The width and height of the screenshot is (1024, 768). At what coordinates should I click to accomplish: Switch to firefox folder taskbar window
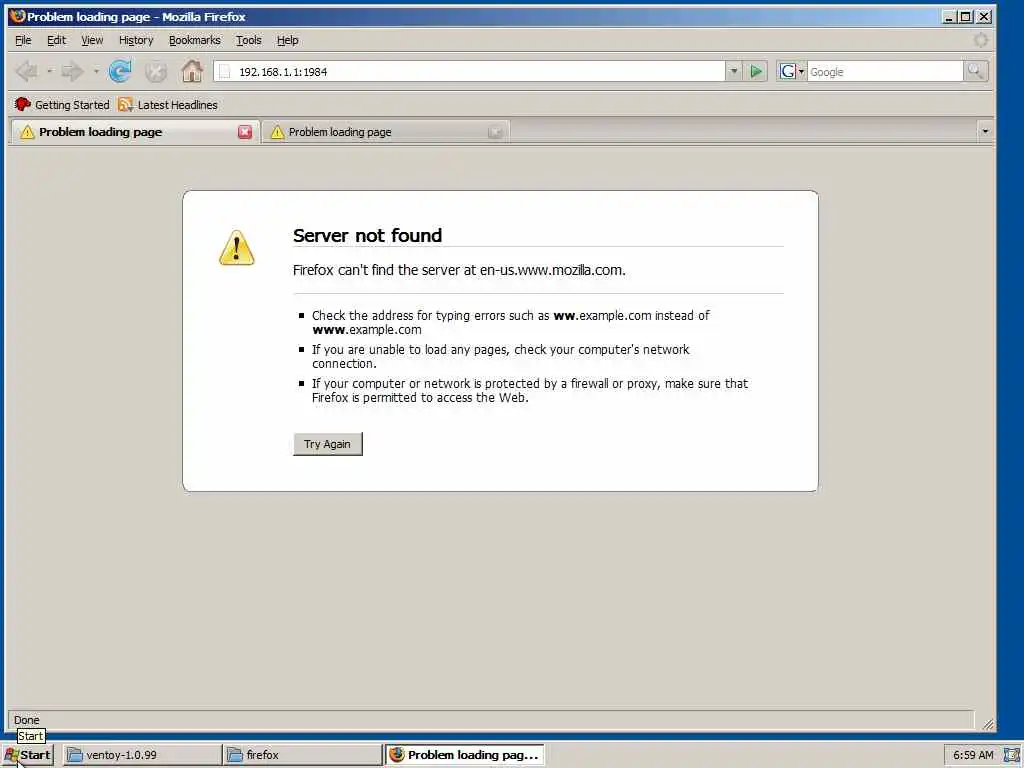302,755
